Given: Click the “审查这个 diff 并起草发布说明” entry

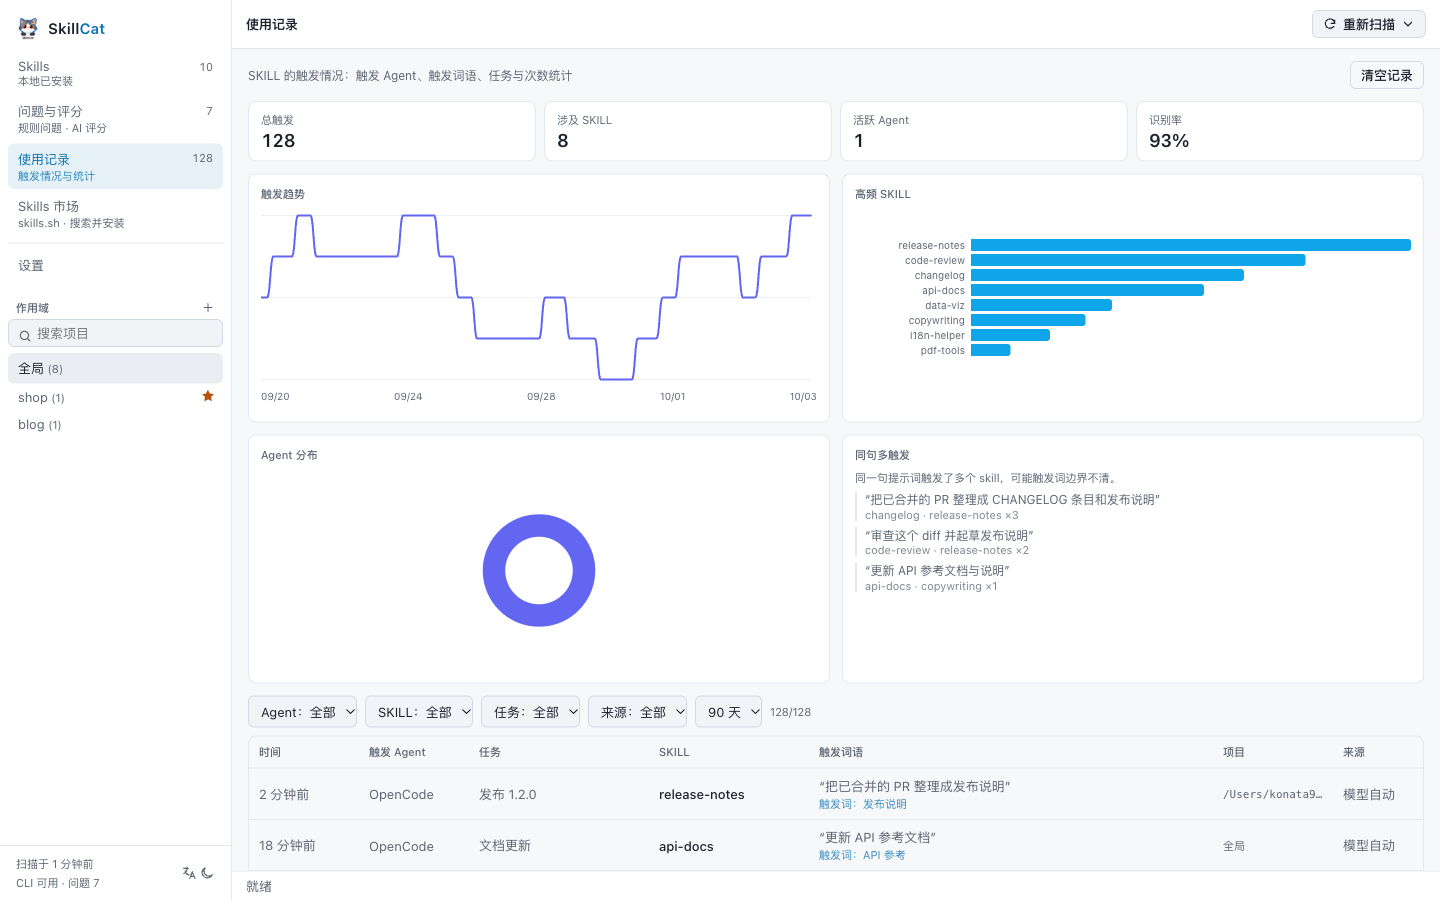Looking at the screenshot, I should (x=949, y=536).
